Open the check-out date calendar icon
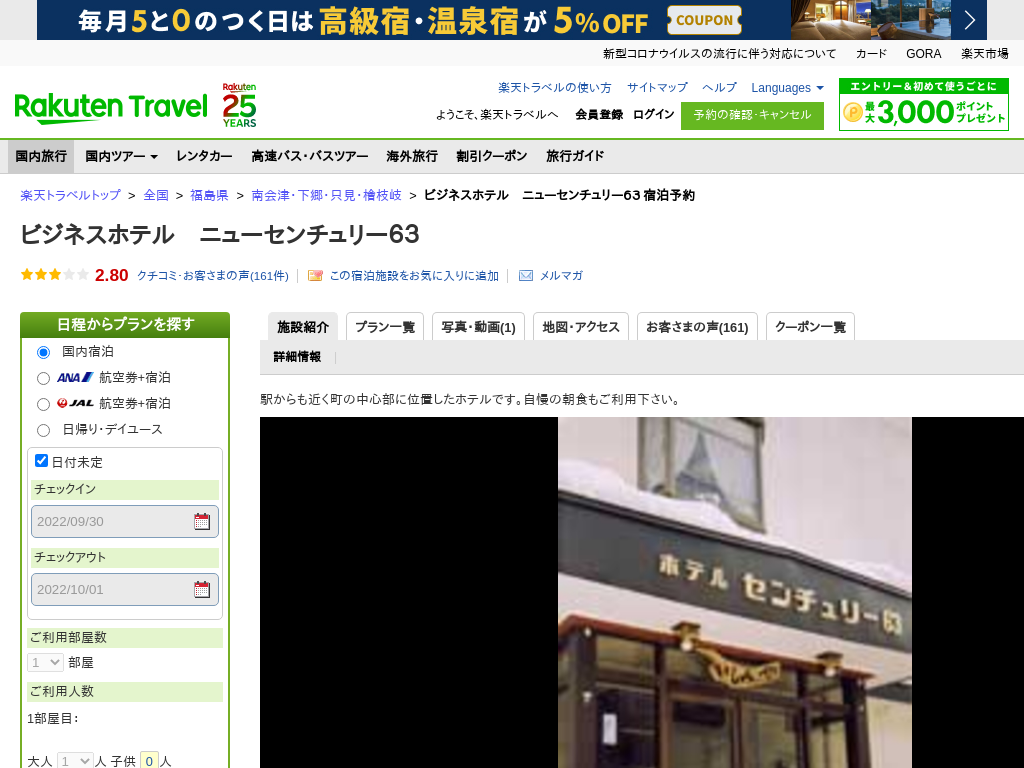This screenshot has height=768, width=1024. coord(202,589)
